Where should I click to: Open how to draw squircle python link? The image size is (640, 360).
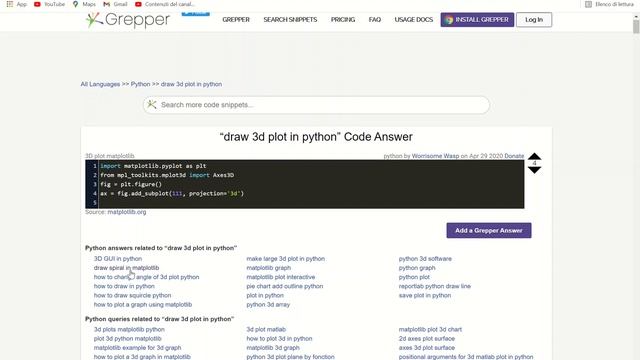(x=132, y=295)
